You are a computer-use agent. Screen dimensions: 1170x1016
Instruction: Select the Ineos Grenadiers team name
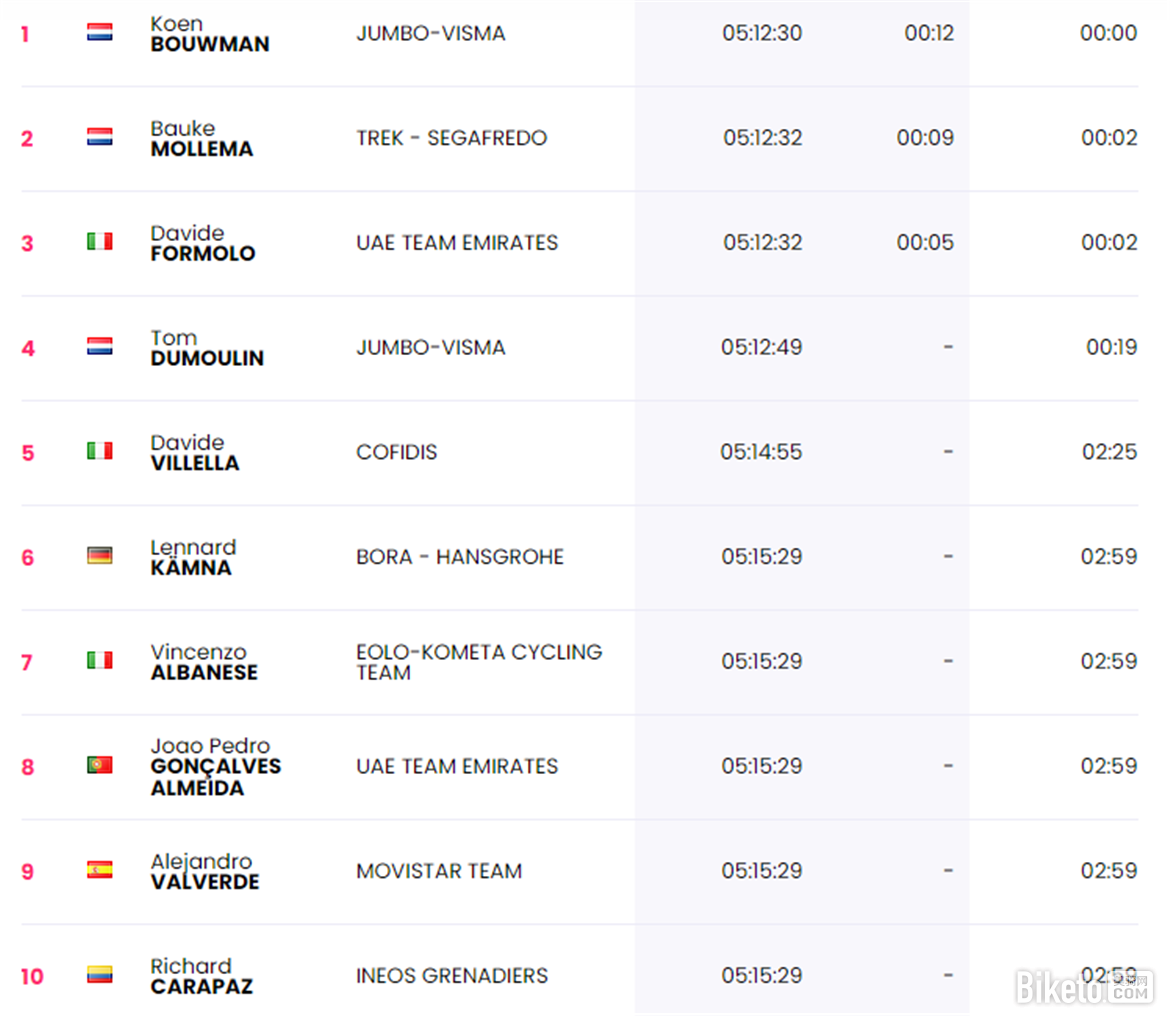pyautogui.click(x=451, y=976)
